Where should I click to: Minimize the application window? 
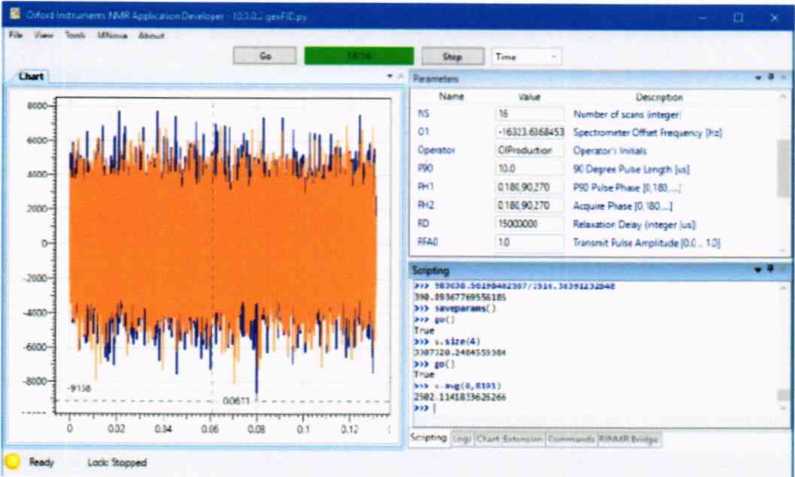[703, 17]
